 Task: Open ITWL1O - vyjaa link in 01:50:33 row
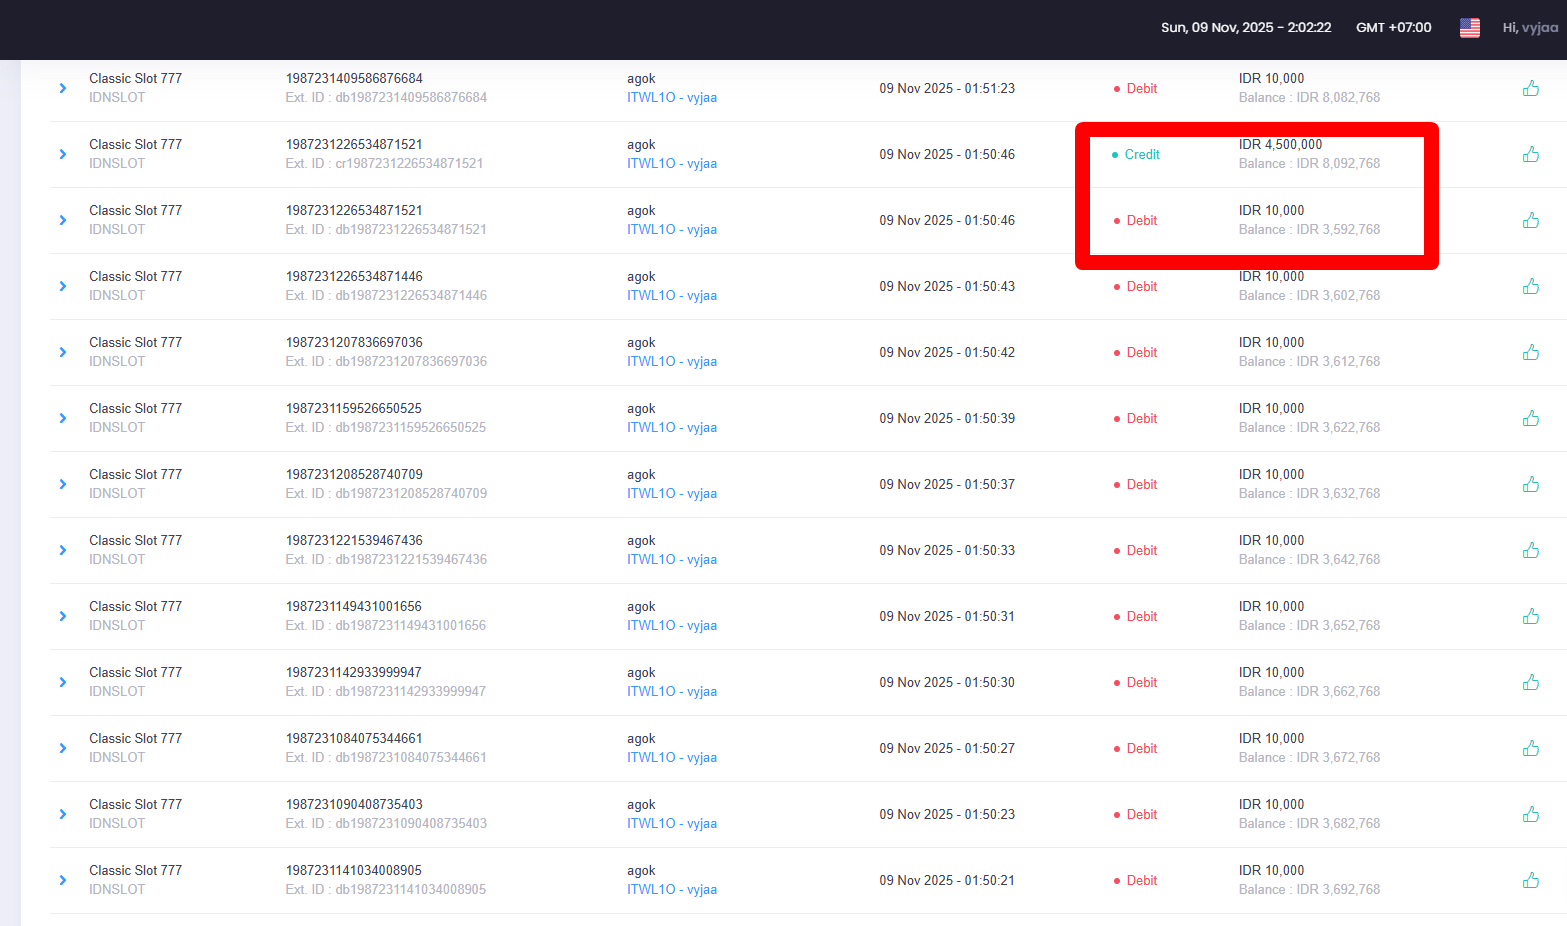point(672,560)
